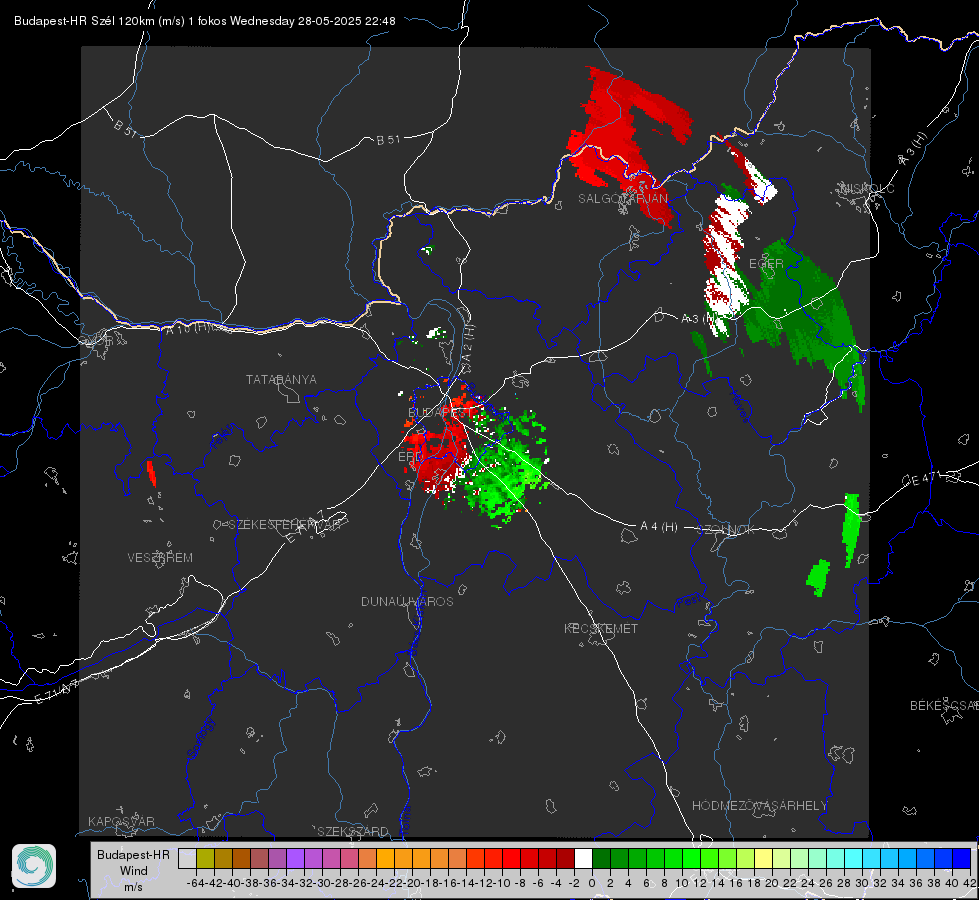
Task: Select the dark red swatch between -4 and -2
Action: pyautogui.click(x=565, y=858)
